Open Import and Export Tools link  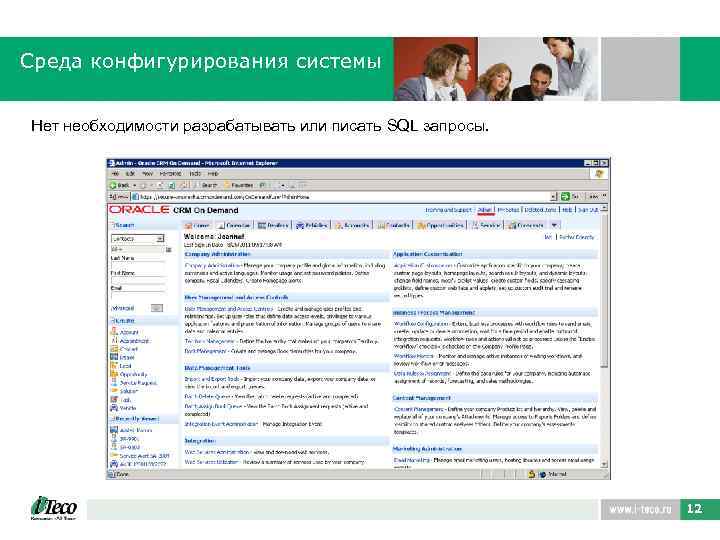pos(212,379)
